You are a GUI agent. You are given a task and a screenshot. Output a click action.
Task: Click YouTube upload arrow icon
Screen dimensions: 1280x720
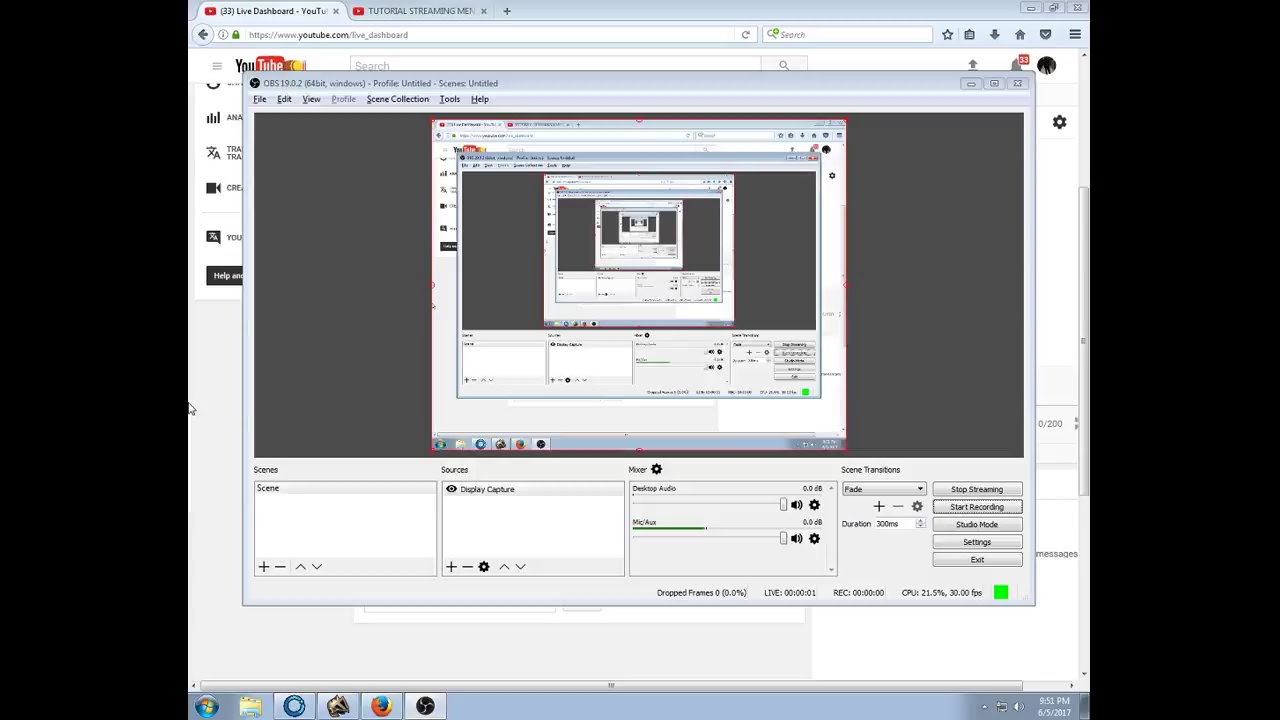click(x=972, y=66)
